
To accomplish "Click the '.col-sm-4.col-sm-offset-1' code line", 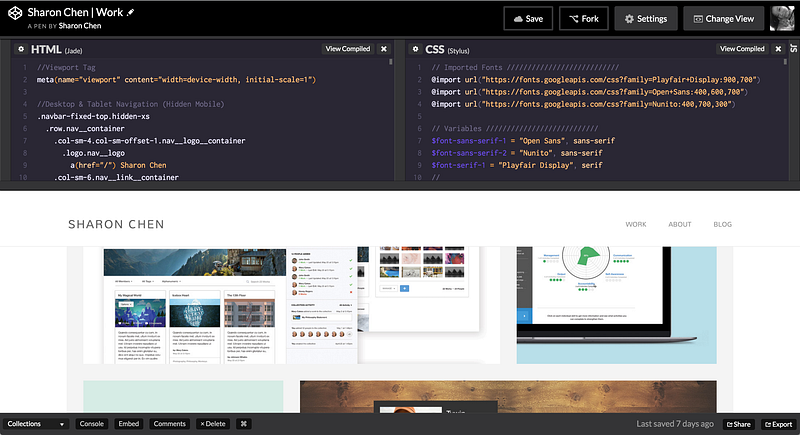I will 149,141.
